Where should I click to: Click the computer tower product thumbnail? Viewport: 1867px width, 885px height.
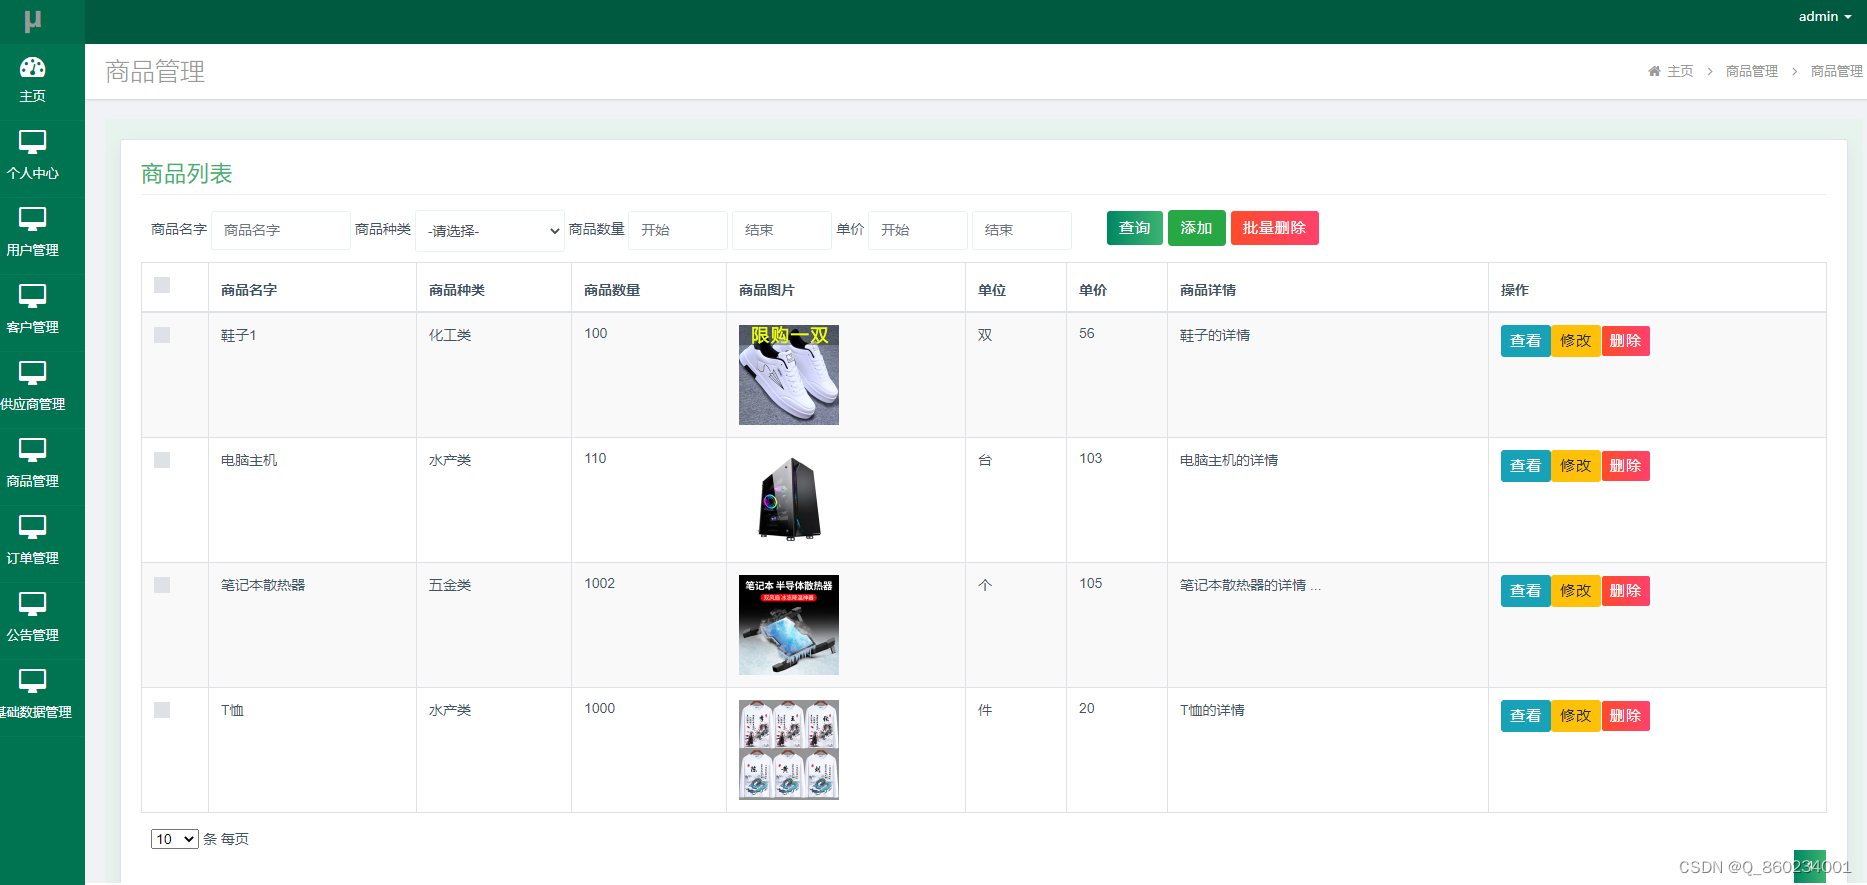(789, 499)
